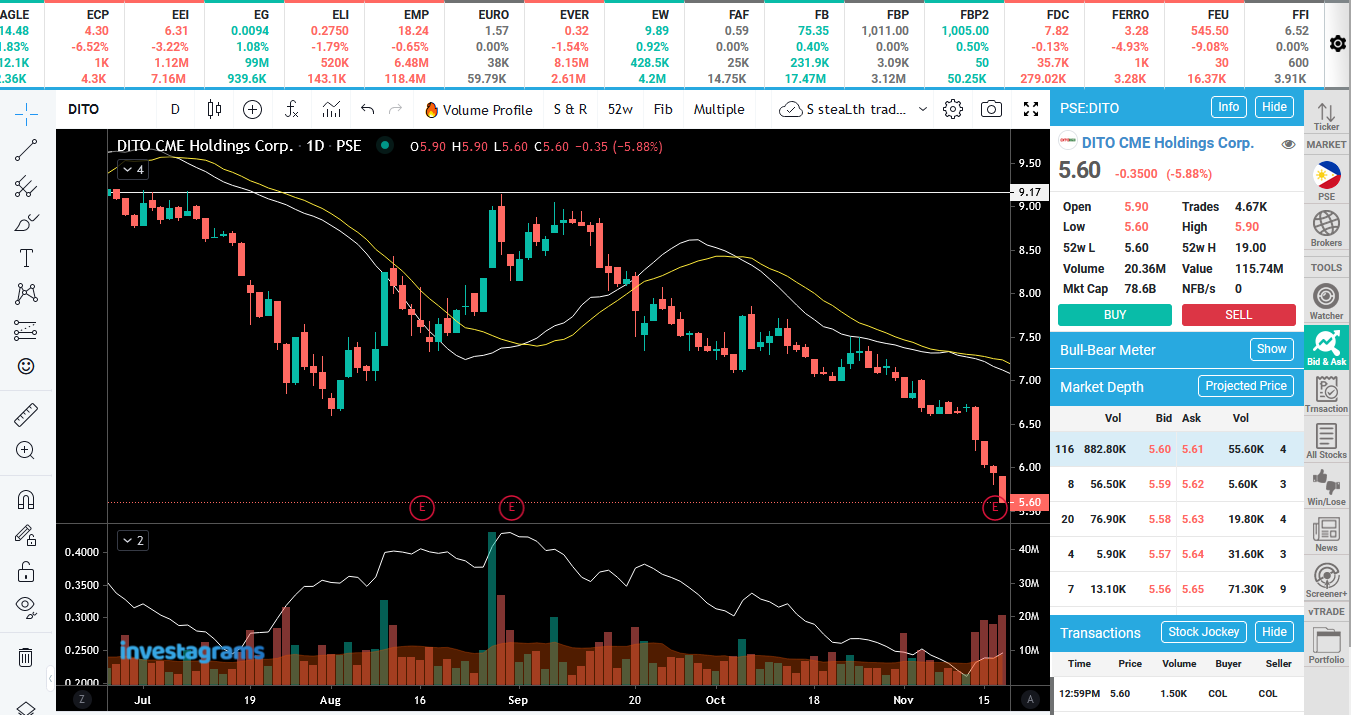The image size is (1351, 715).
Task: Open the Fib toolbar item
Action: click(x=663, y=109)
